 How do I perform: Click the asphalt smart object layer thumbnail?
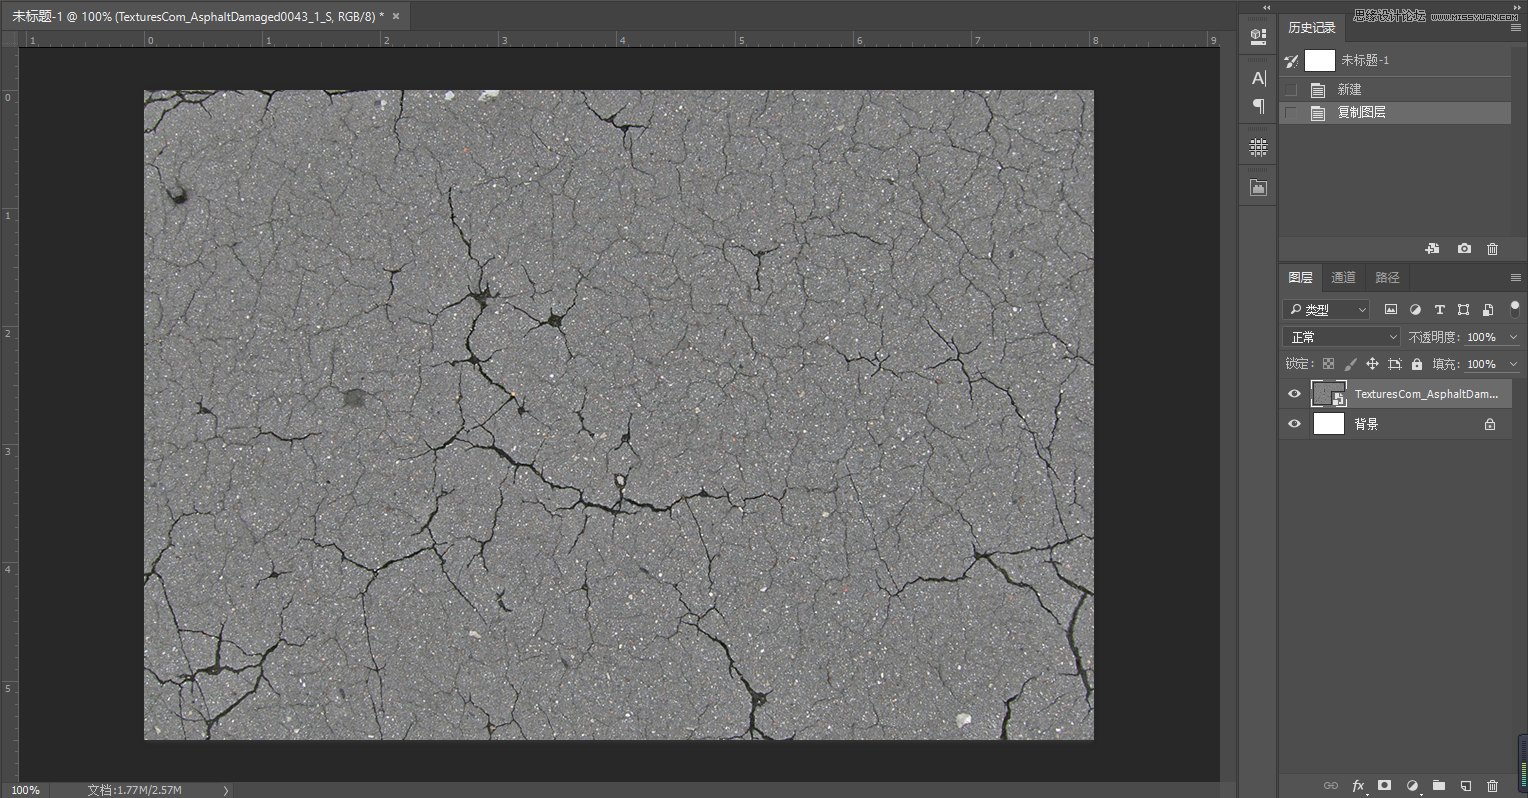1328,394
